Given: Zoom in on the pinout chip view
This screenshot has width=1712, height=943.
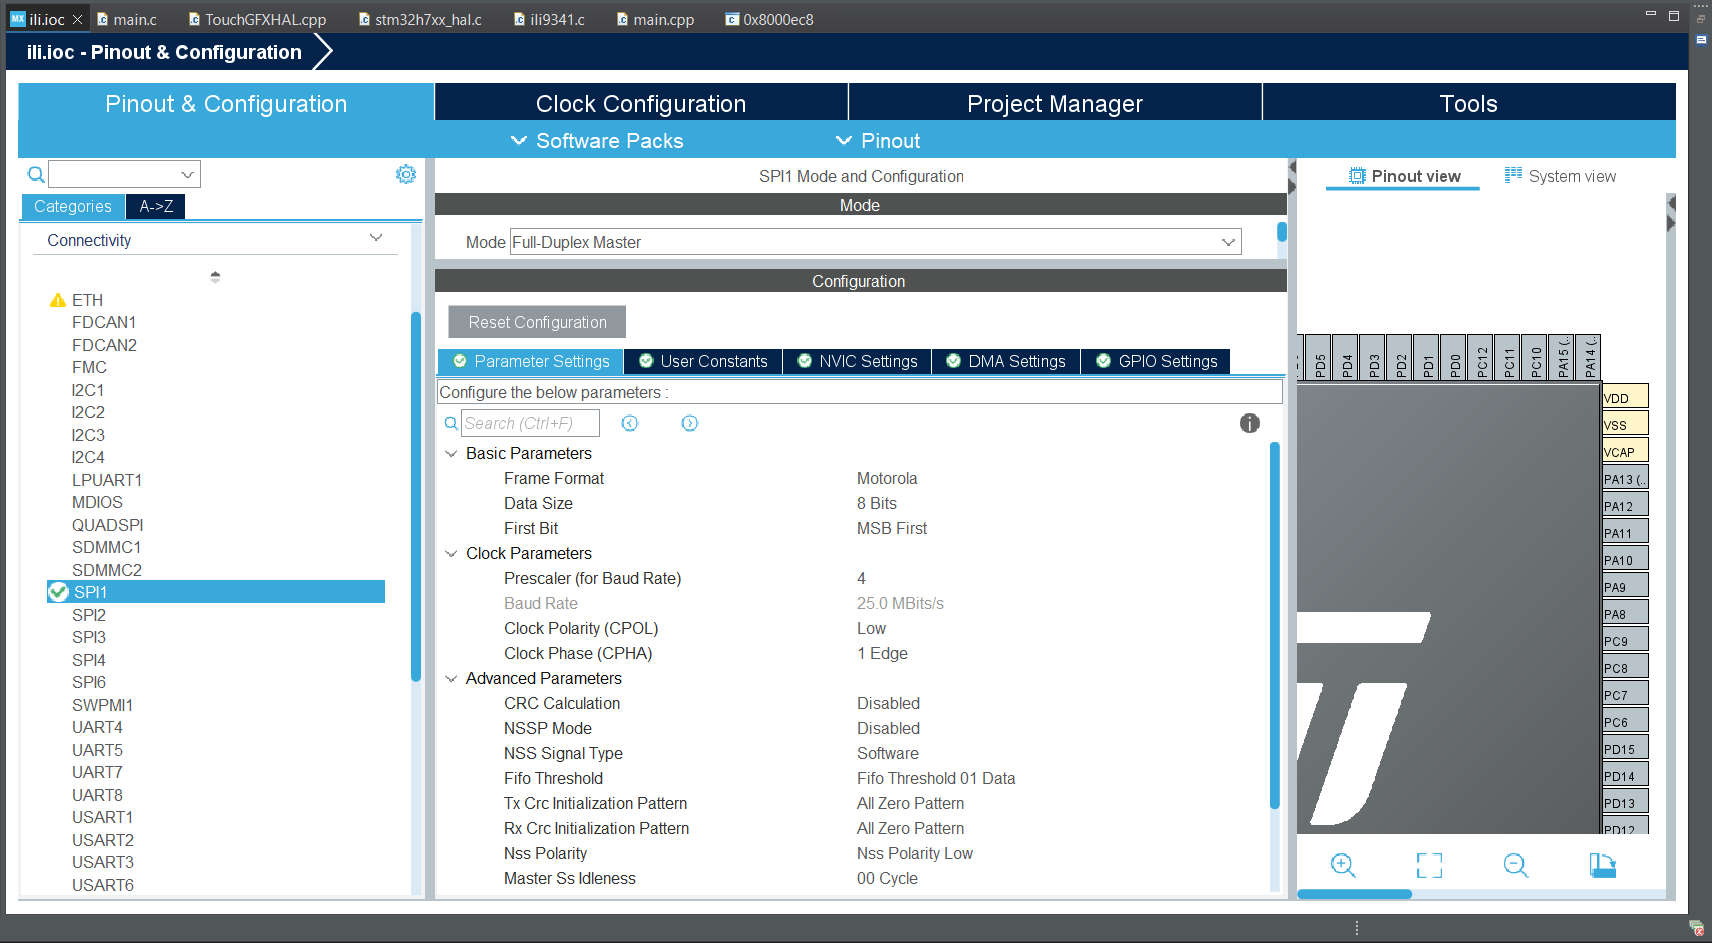Looking at the screenshot, I should tap(1342, 865).
